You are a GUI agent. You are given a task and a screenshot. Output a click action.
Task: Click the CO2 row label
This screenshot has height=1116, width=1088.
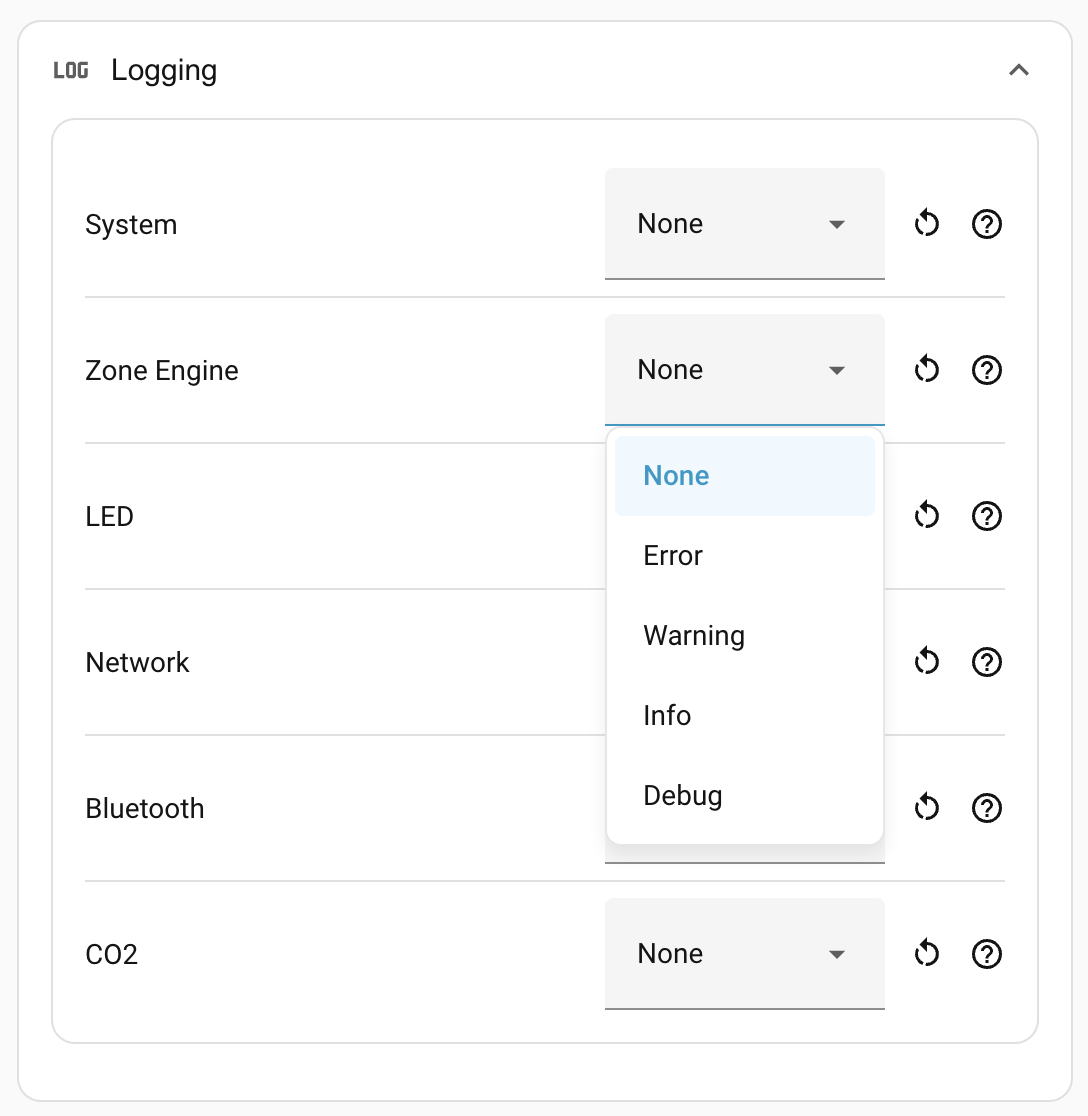coord(111,954)
